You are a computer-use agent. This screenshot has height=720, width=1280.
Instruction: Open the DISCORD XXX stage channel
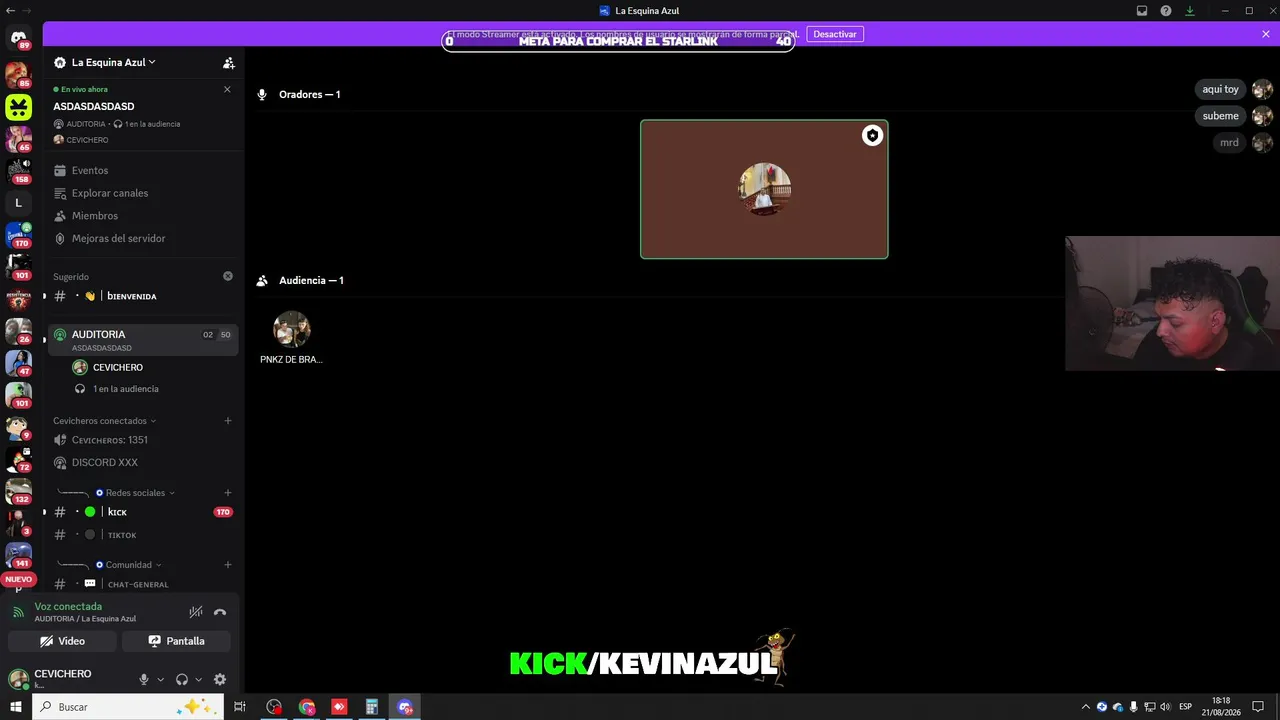(x=143, y=463)
